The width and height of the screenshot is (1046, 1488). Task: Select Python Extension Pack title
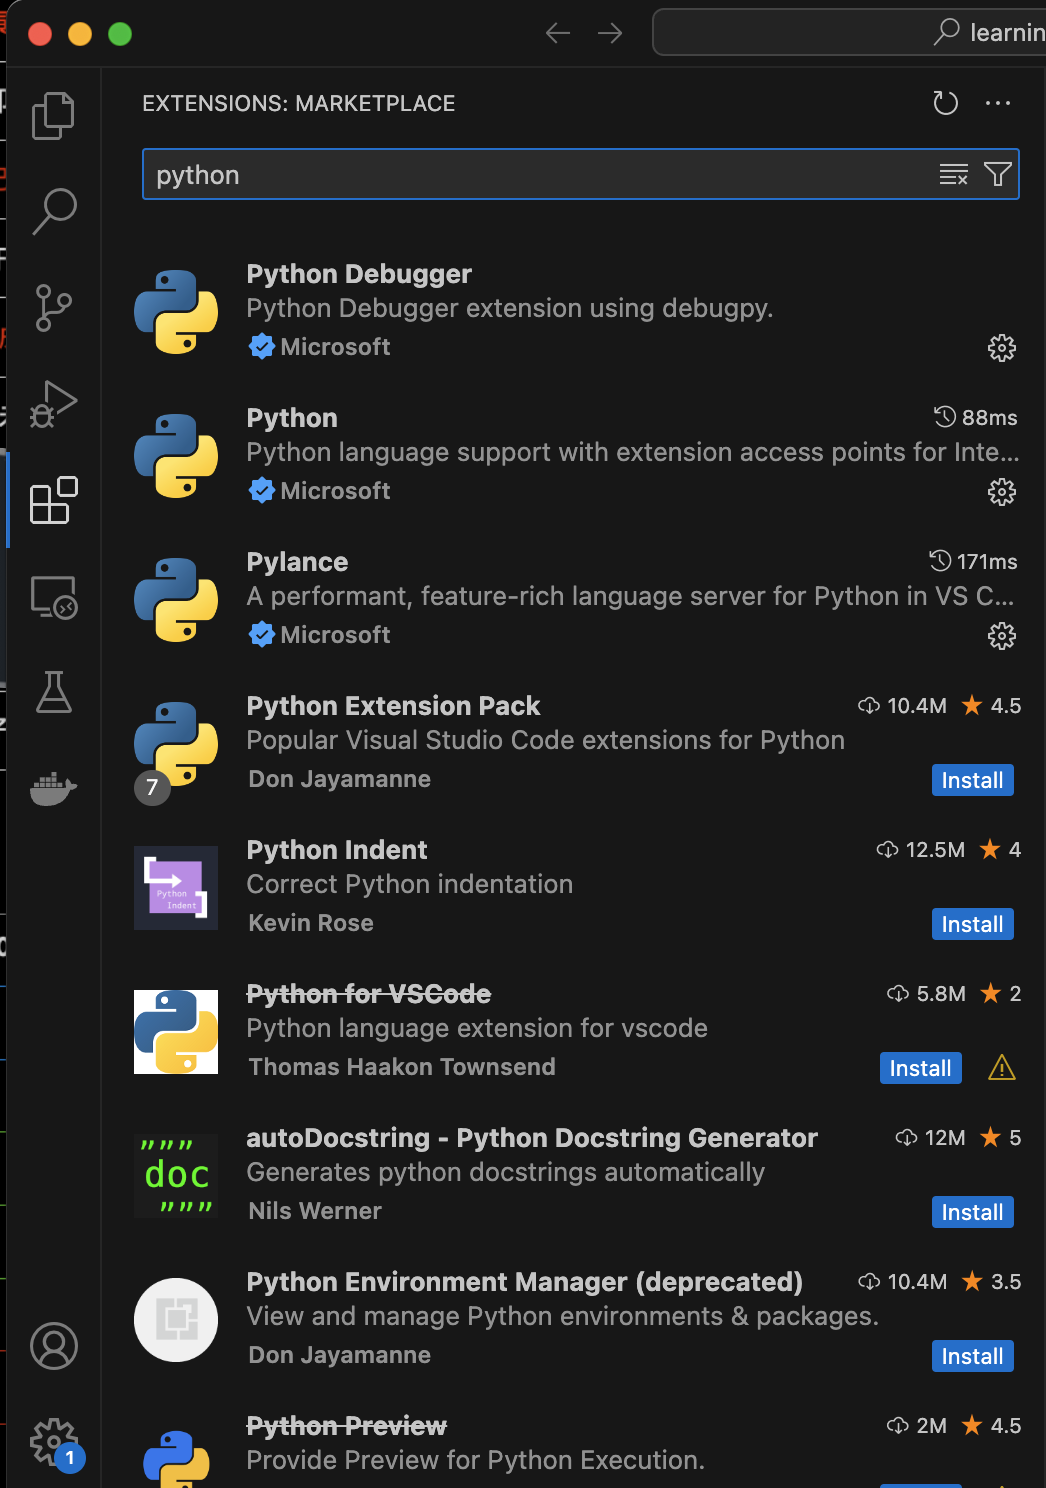(x=393, y=706)
